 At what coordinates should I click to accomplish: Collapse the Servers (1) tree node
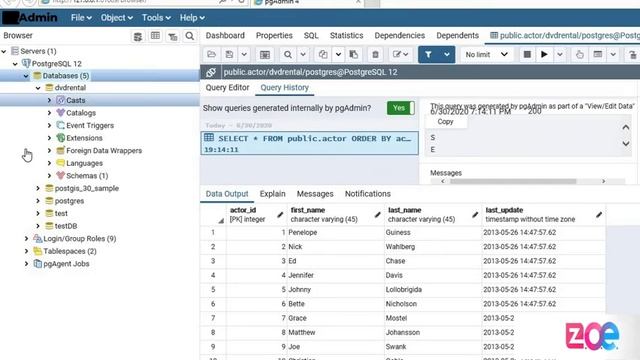point(4,51)
